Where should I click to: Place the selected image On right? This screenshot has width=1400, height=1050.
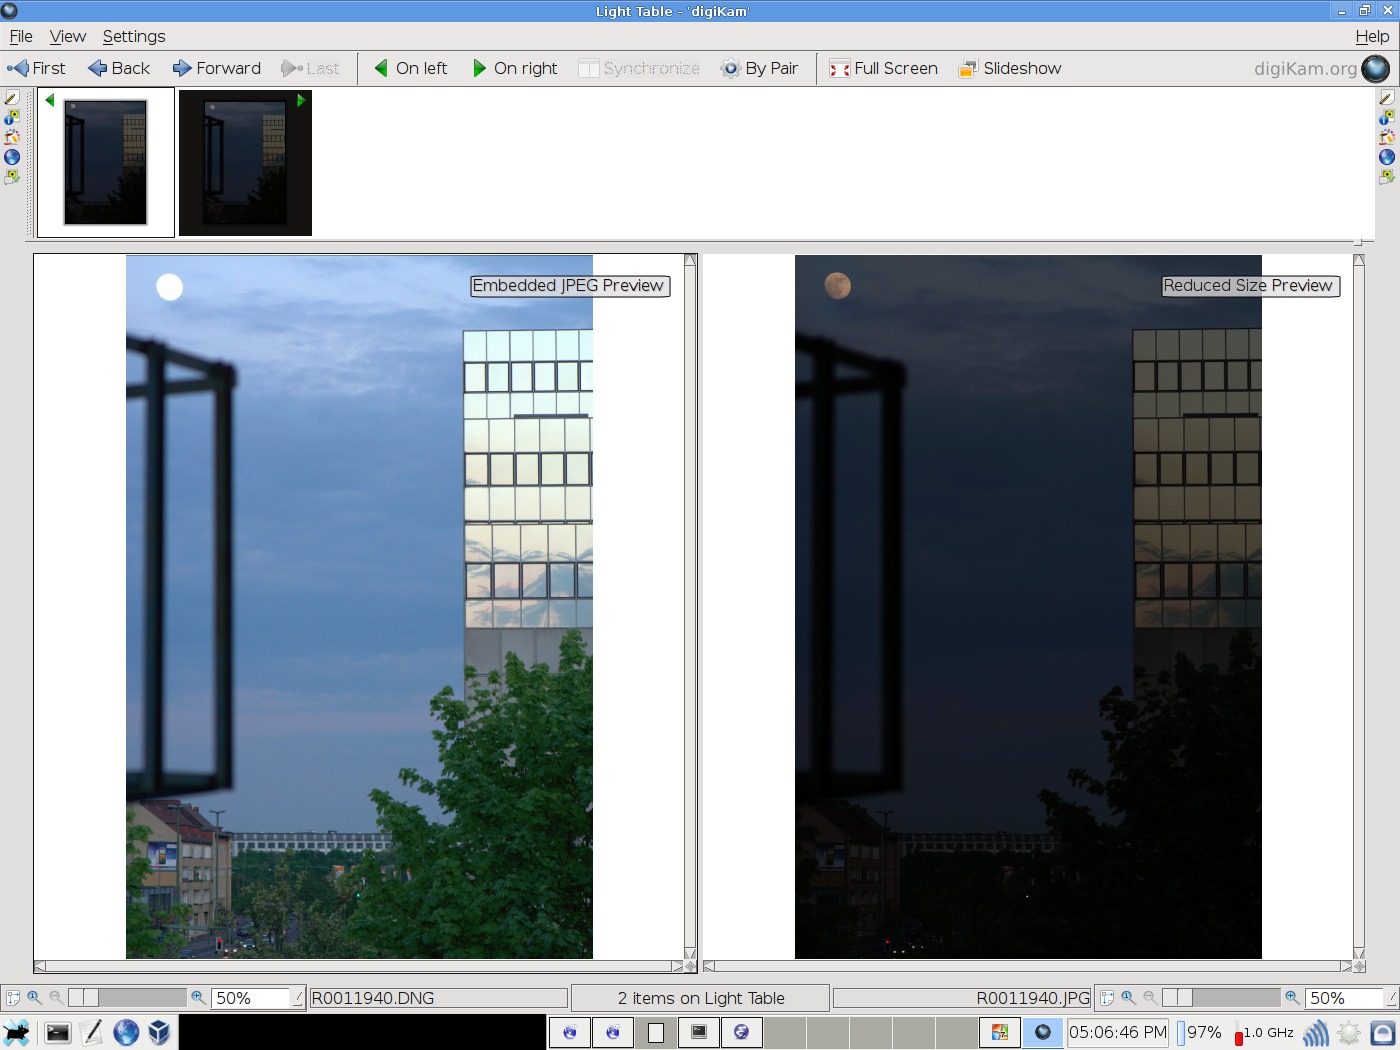click(x=514, y=68)
